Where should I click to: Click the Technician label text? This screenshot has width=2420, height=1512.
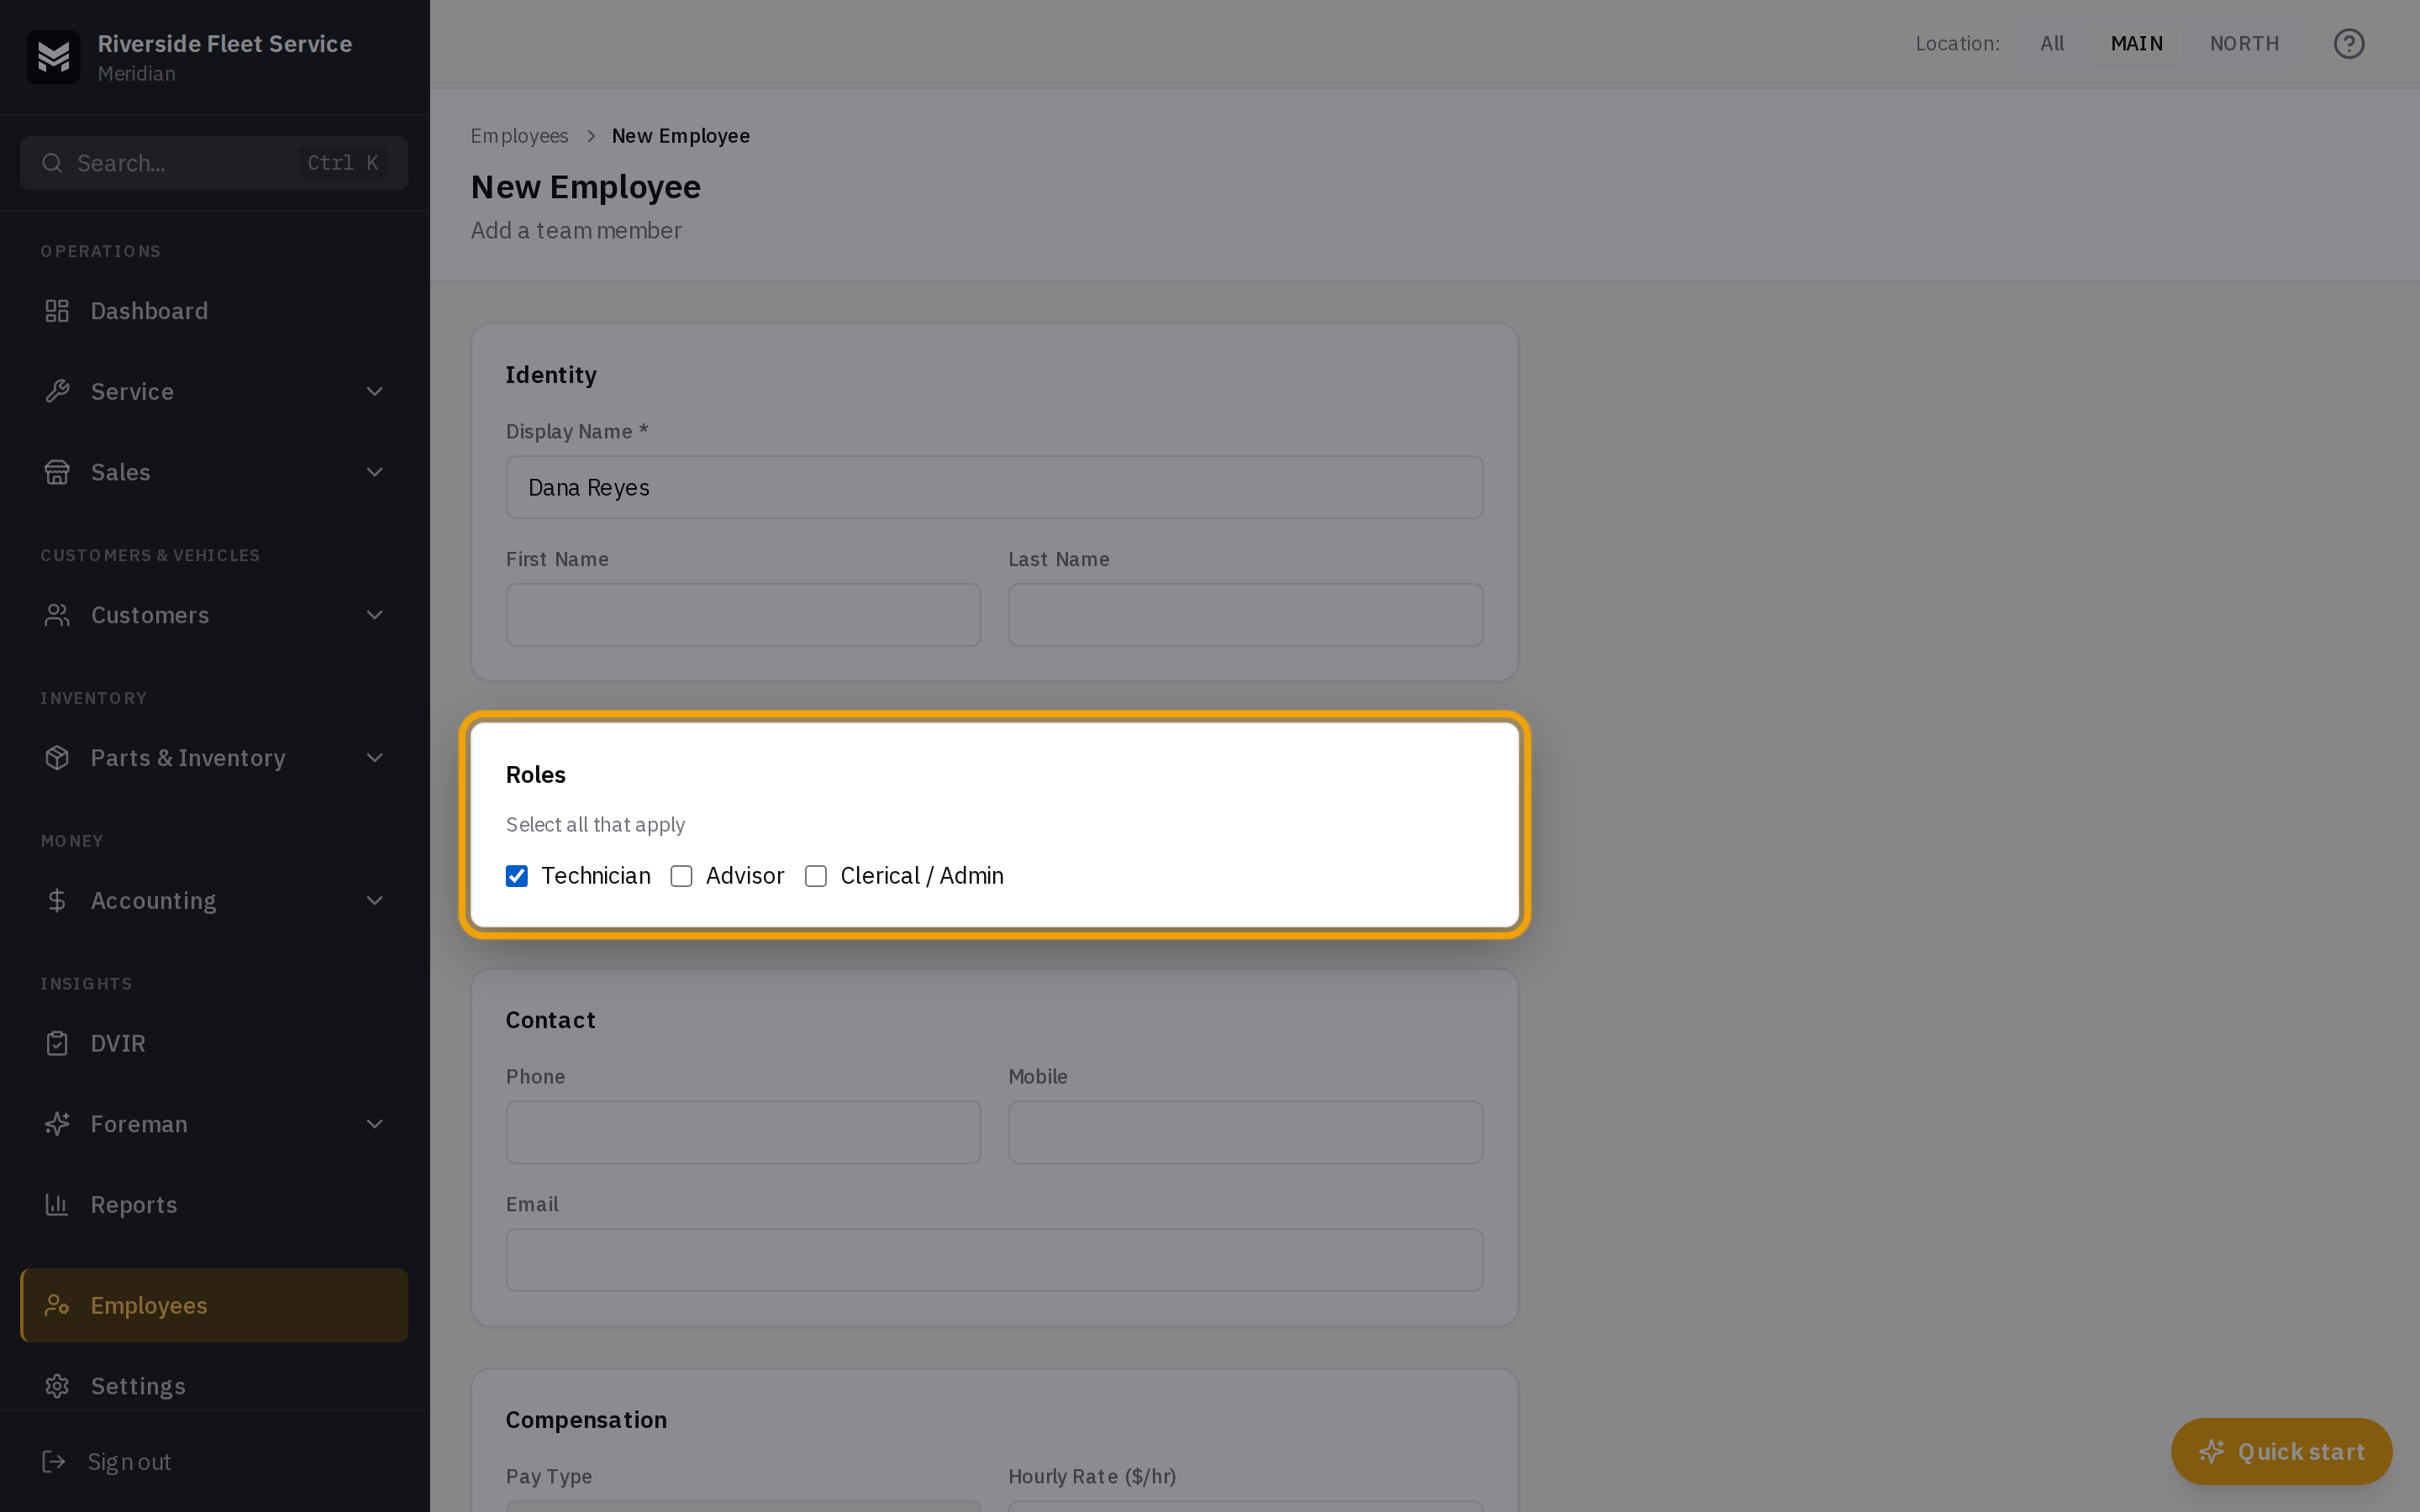coord(596,876)
